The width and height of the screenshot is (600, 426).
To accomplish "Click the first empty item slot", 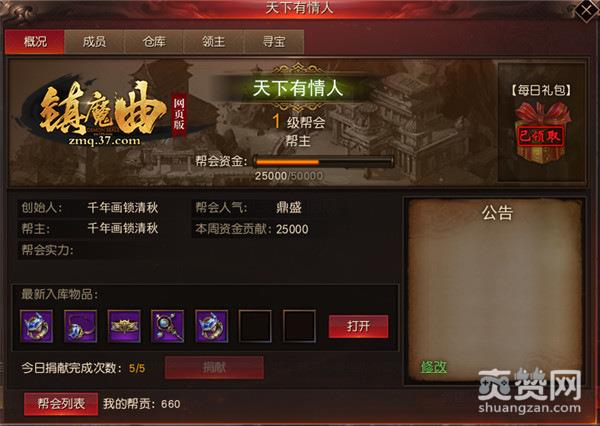I will pos(255,326).
